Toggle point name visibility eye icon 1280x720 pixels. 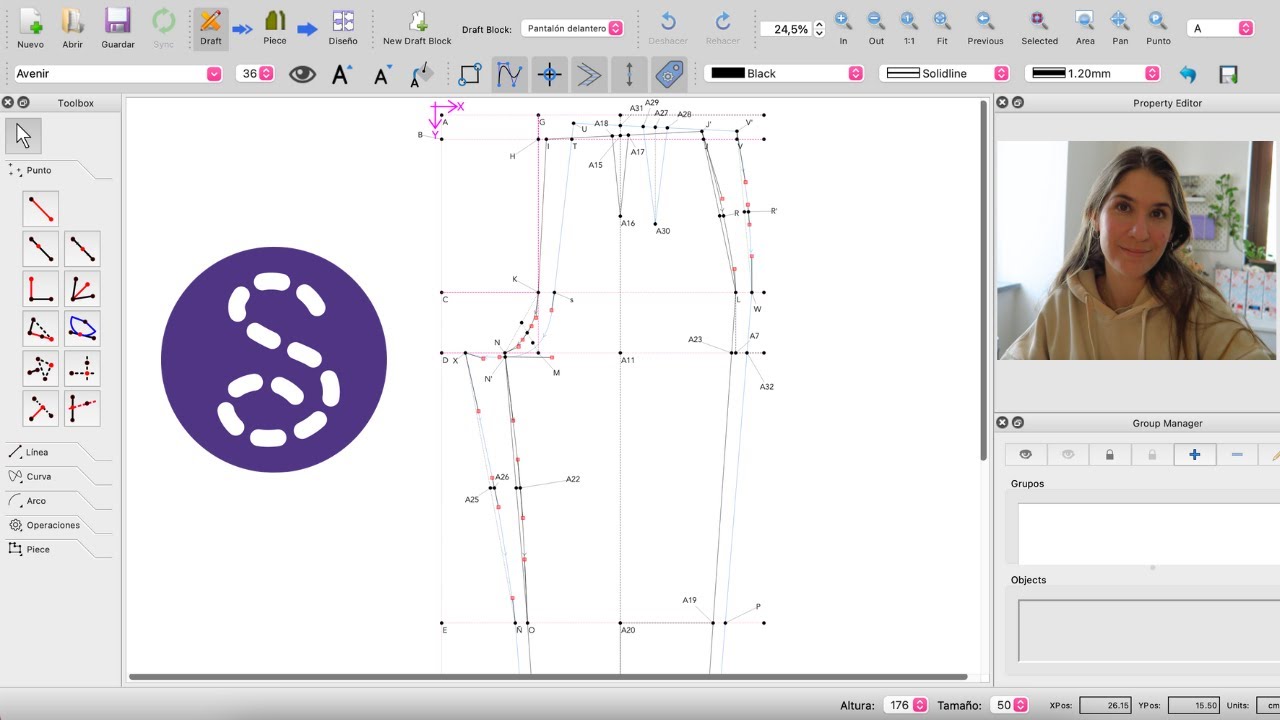click(302, 74)
